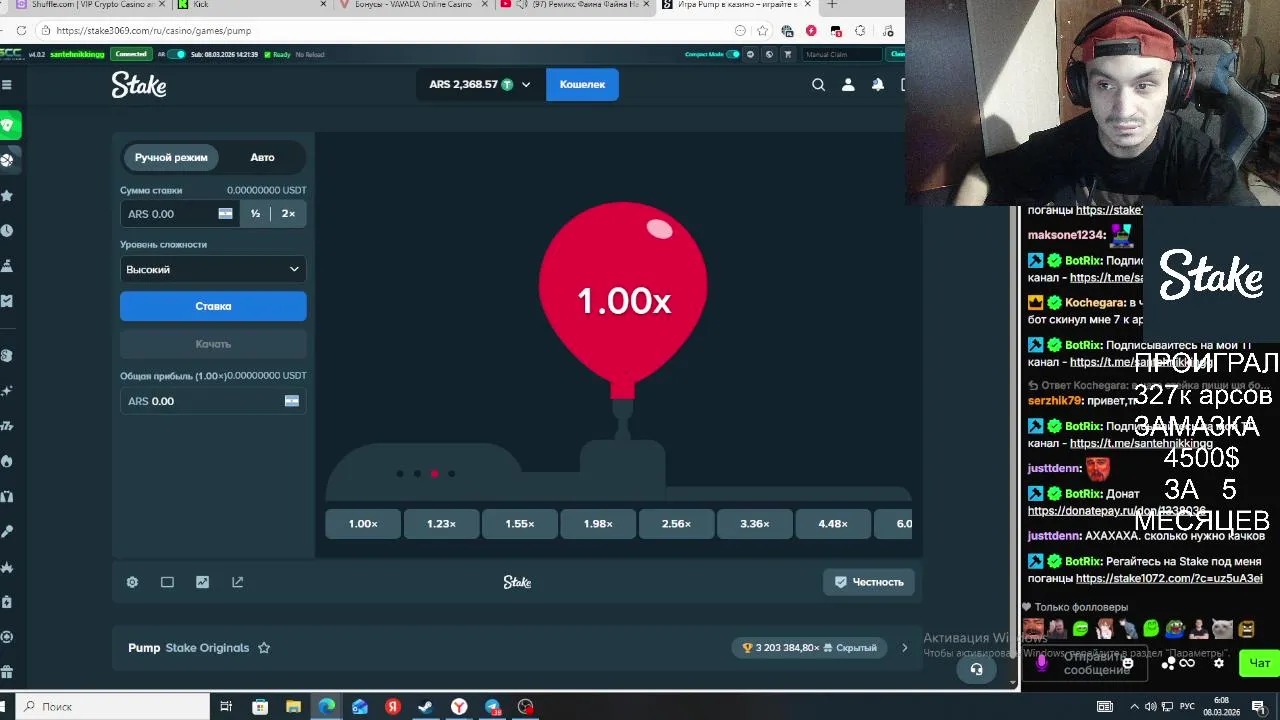Toggle the AR switch in extension bar
Screen dimensions: 1280x720
(x=176, y=54)
